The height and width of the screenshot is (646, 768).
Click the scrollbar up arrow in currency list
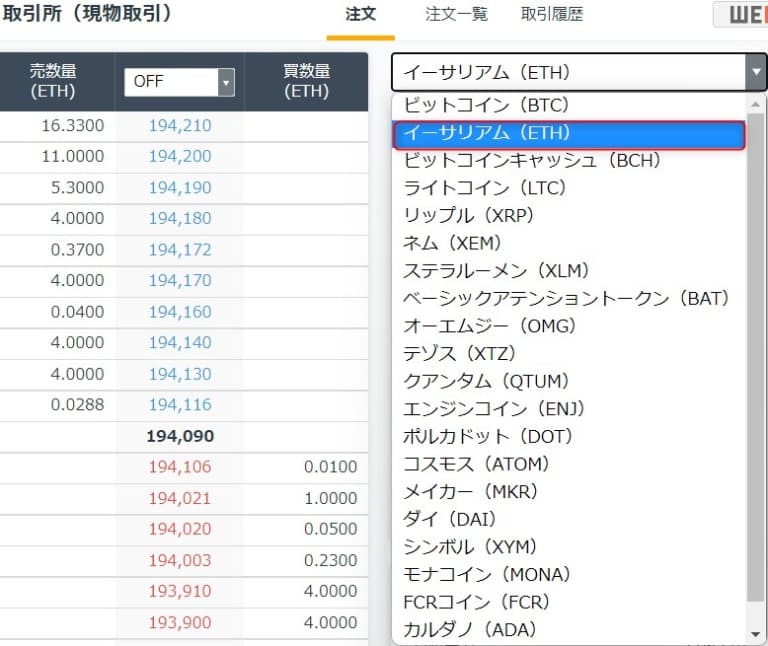pos(756,104)
